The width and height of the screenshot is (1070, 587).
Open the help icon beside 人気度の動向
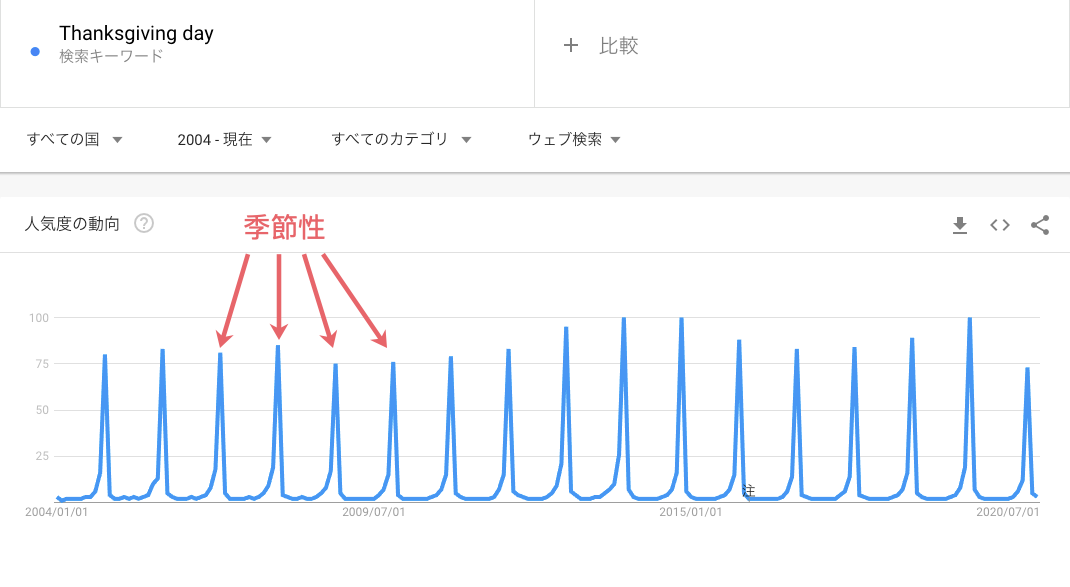144,224
